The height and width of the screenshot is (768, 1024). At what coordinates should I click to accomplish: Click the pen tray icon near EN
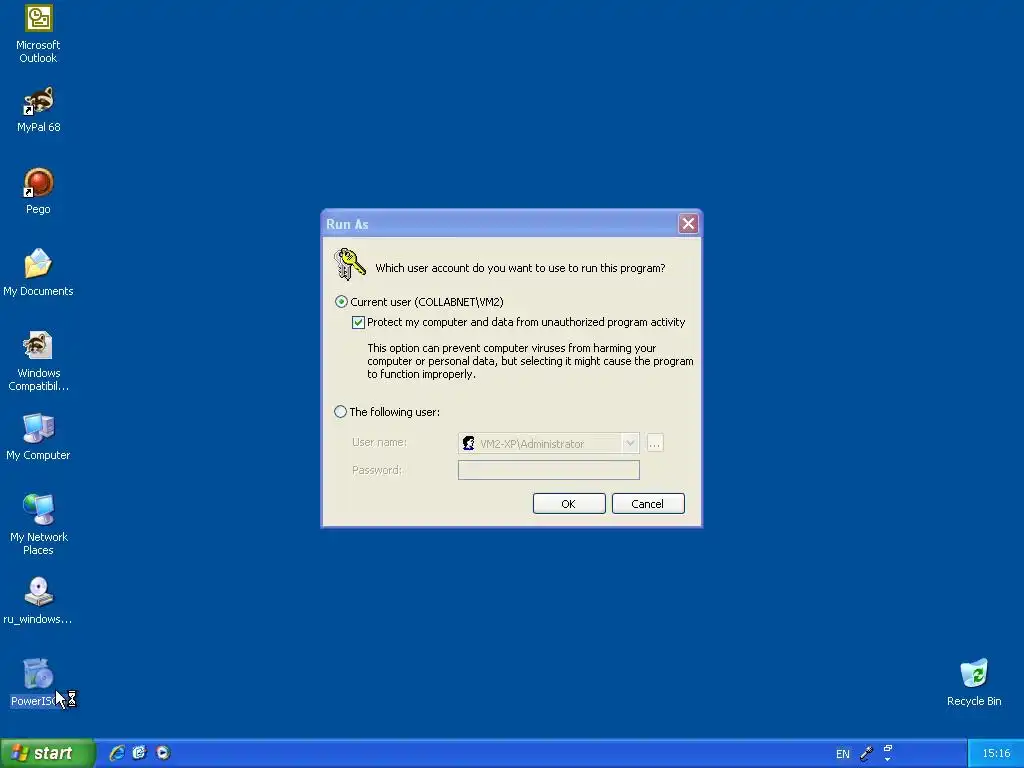pos(867,754)
